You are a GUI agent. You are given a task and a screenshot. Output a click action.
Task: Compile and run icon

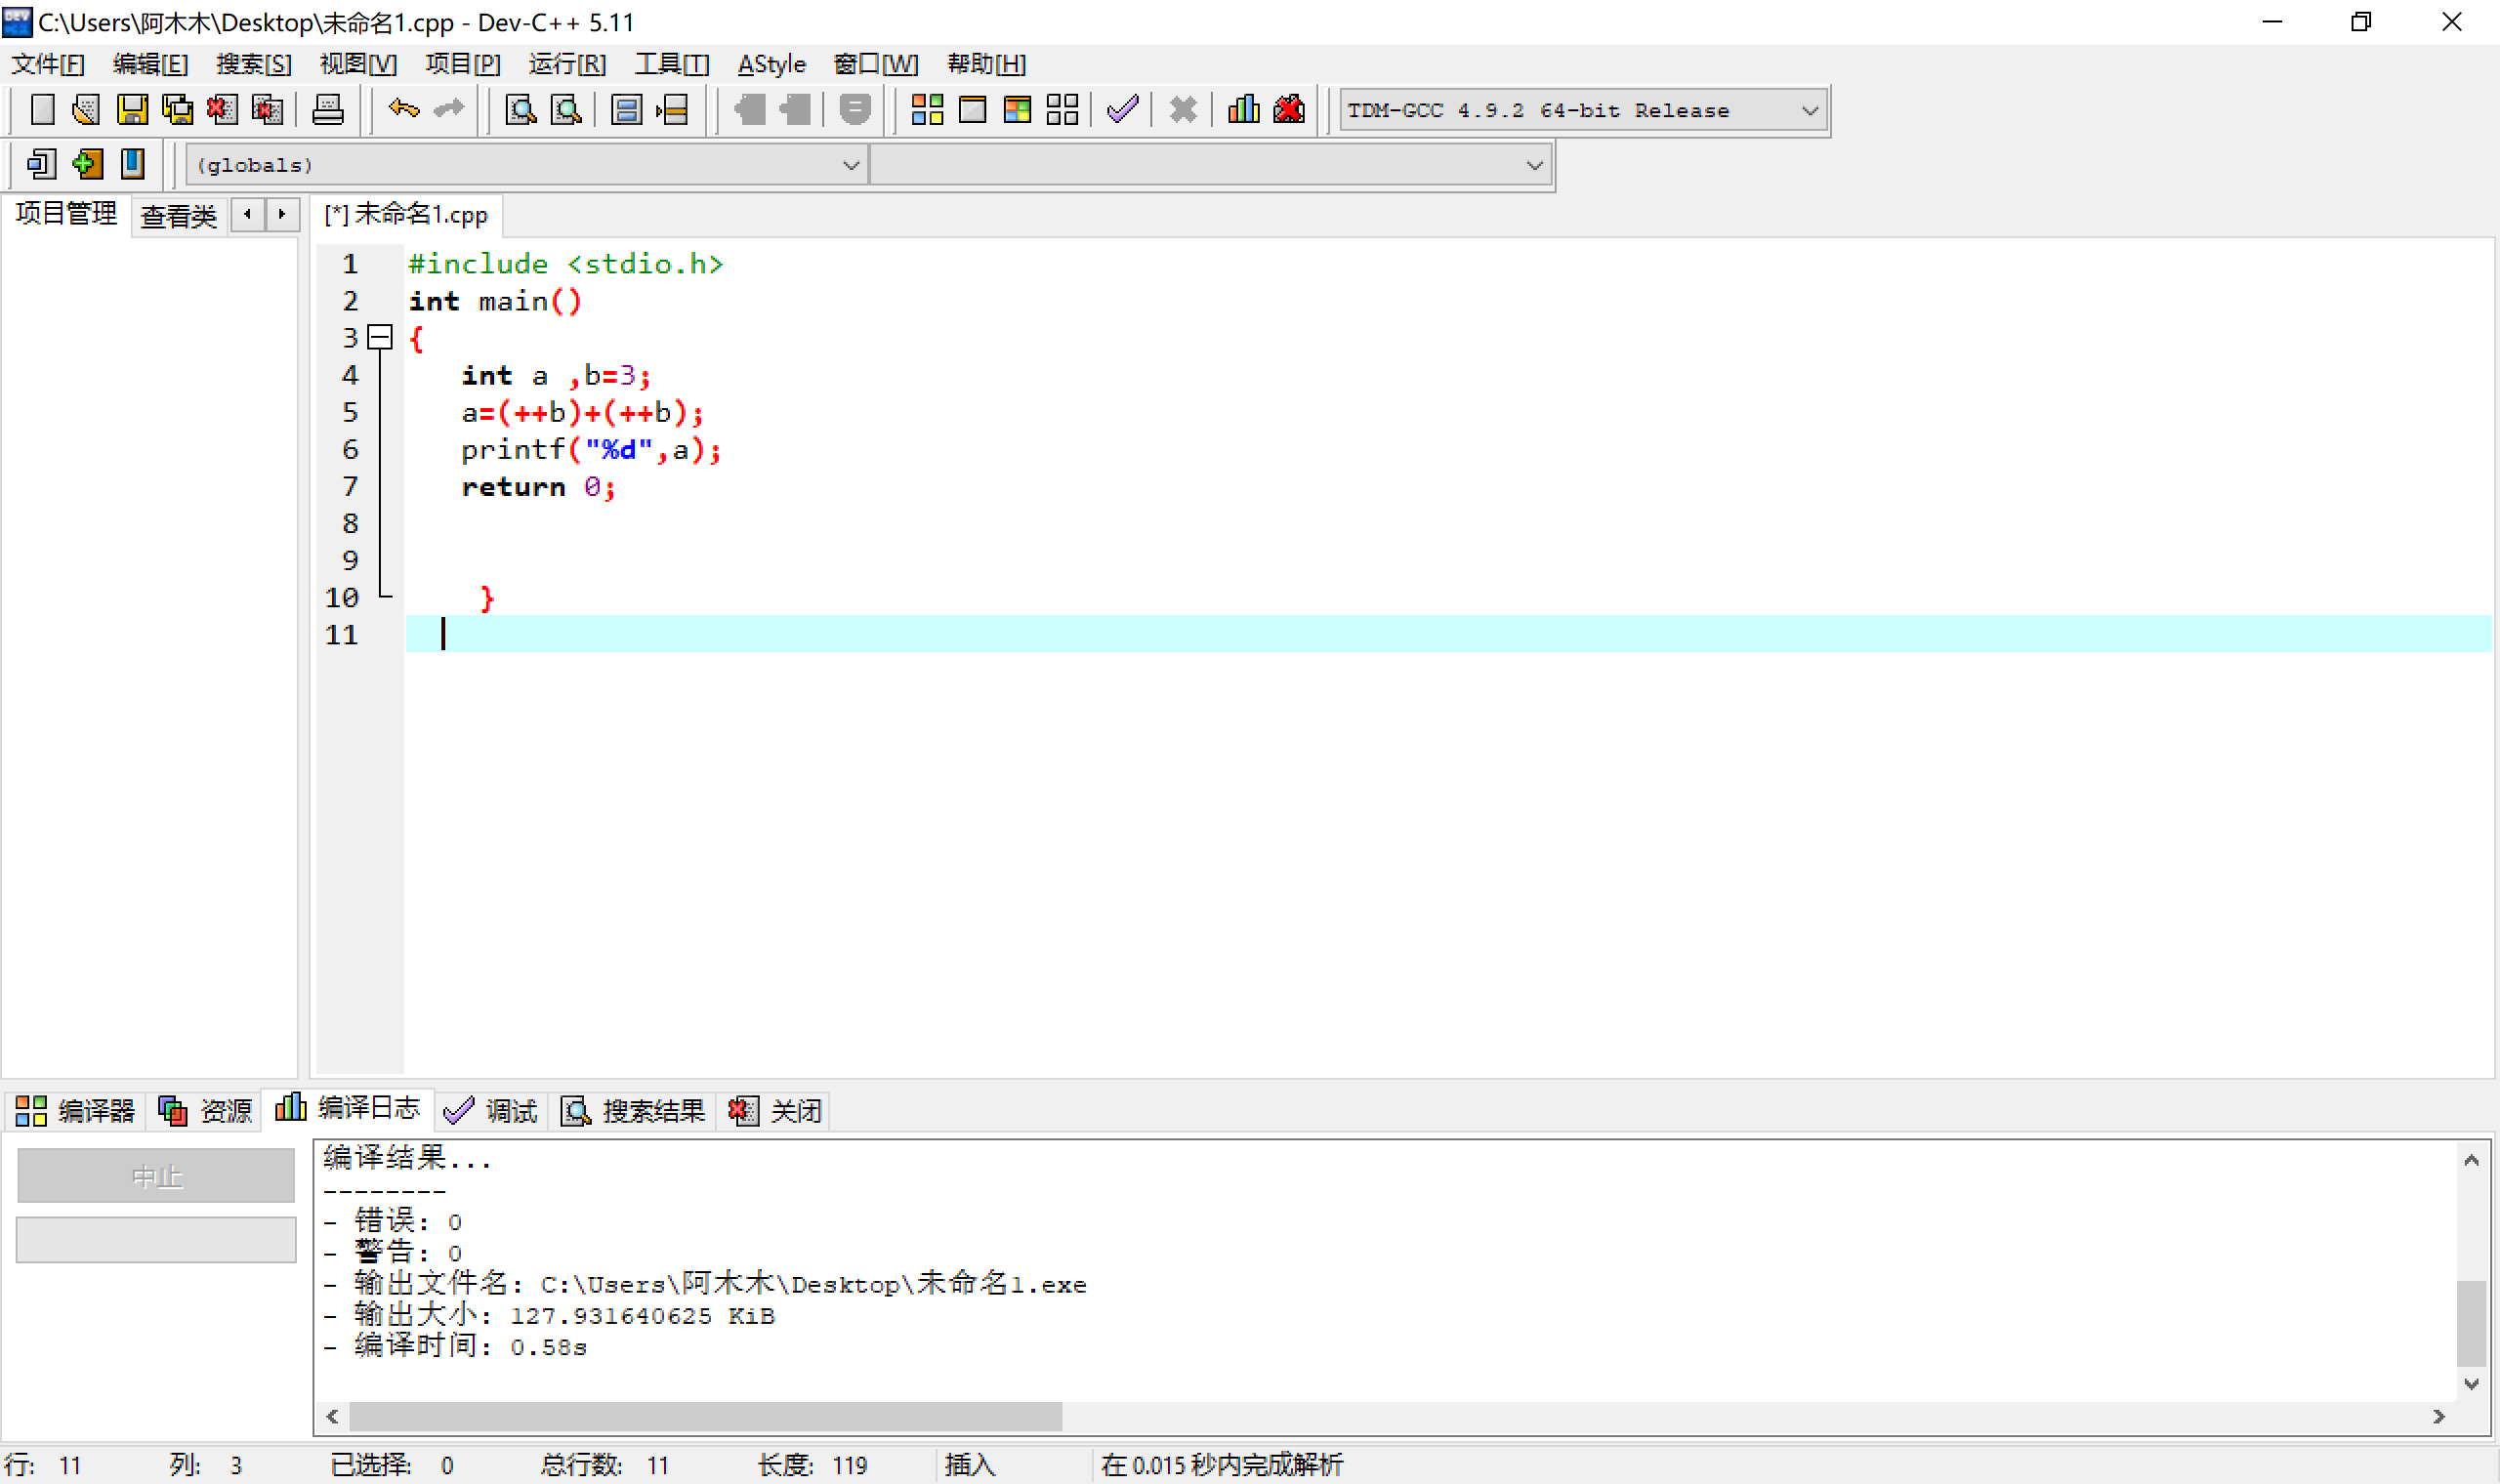click(x=1017, y=109)
